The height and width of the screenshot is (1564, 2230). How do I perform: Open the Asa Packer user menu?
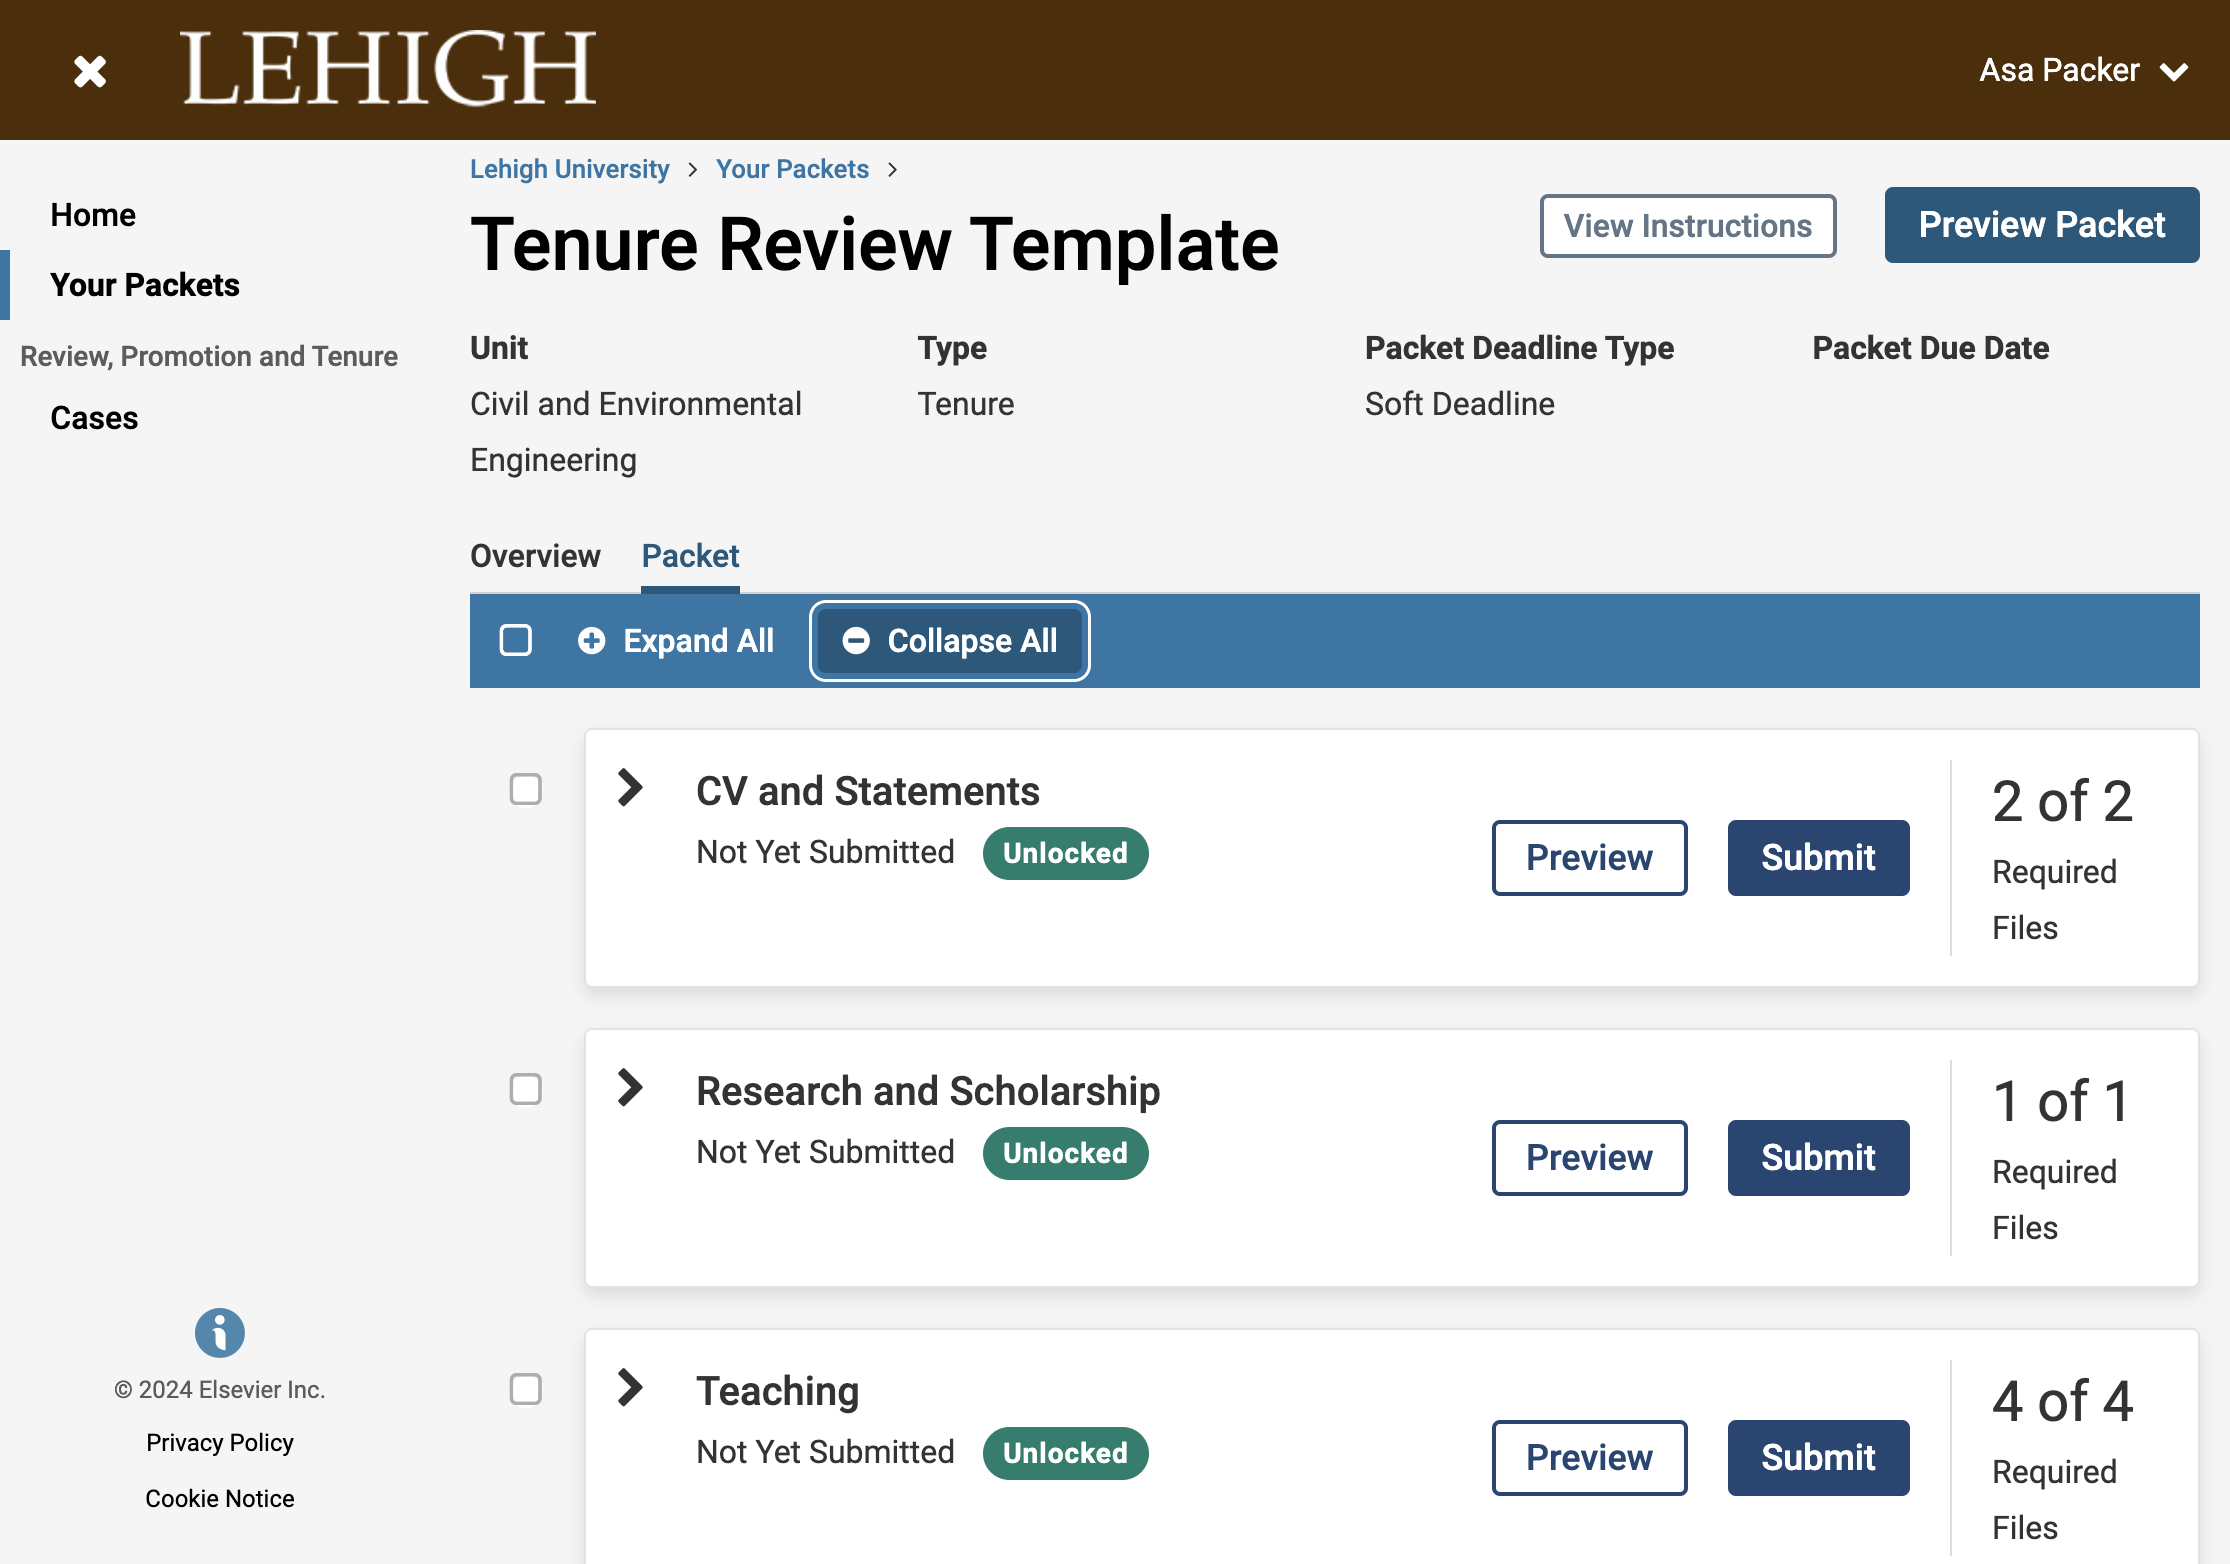[x=2083, y=70]
